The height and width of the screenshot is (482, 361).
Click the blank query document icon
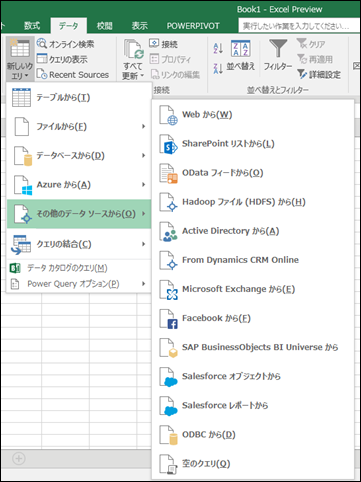[x=168, y=464]
